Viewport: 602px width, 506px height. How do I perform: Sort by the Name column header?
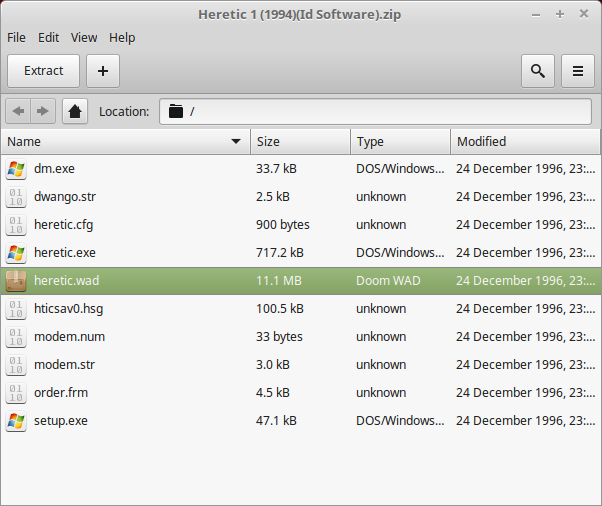[125, 142]
